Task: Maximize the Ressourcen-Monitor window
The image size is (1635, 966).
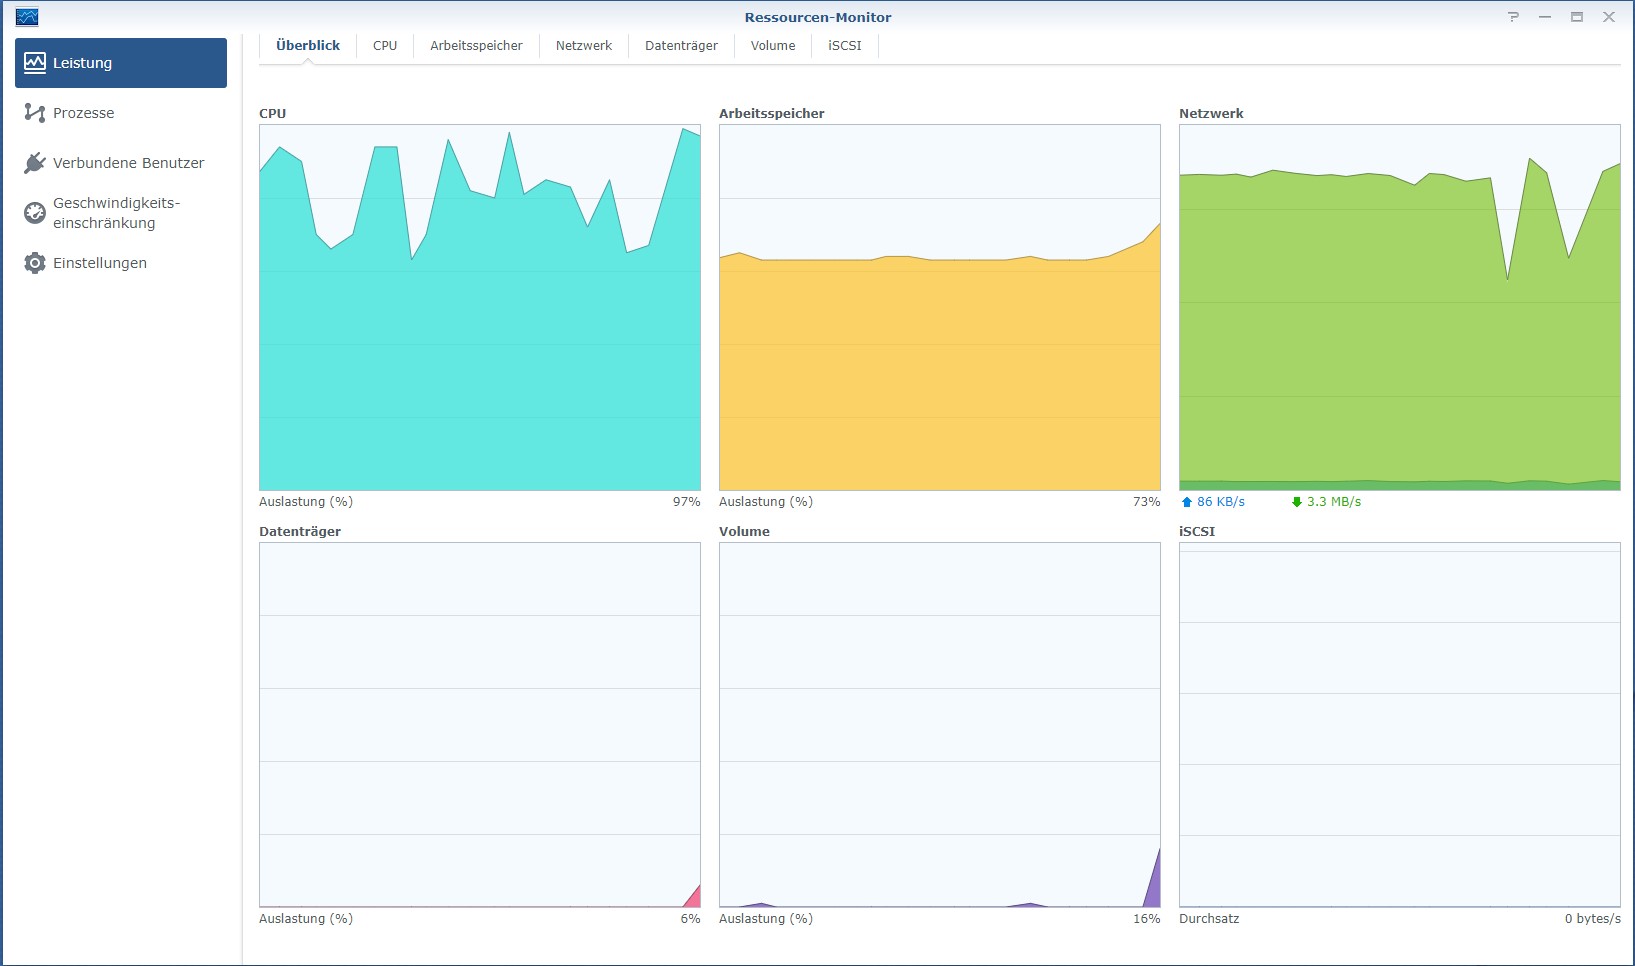Action: [1577, 17]
